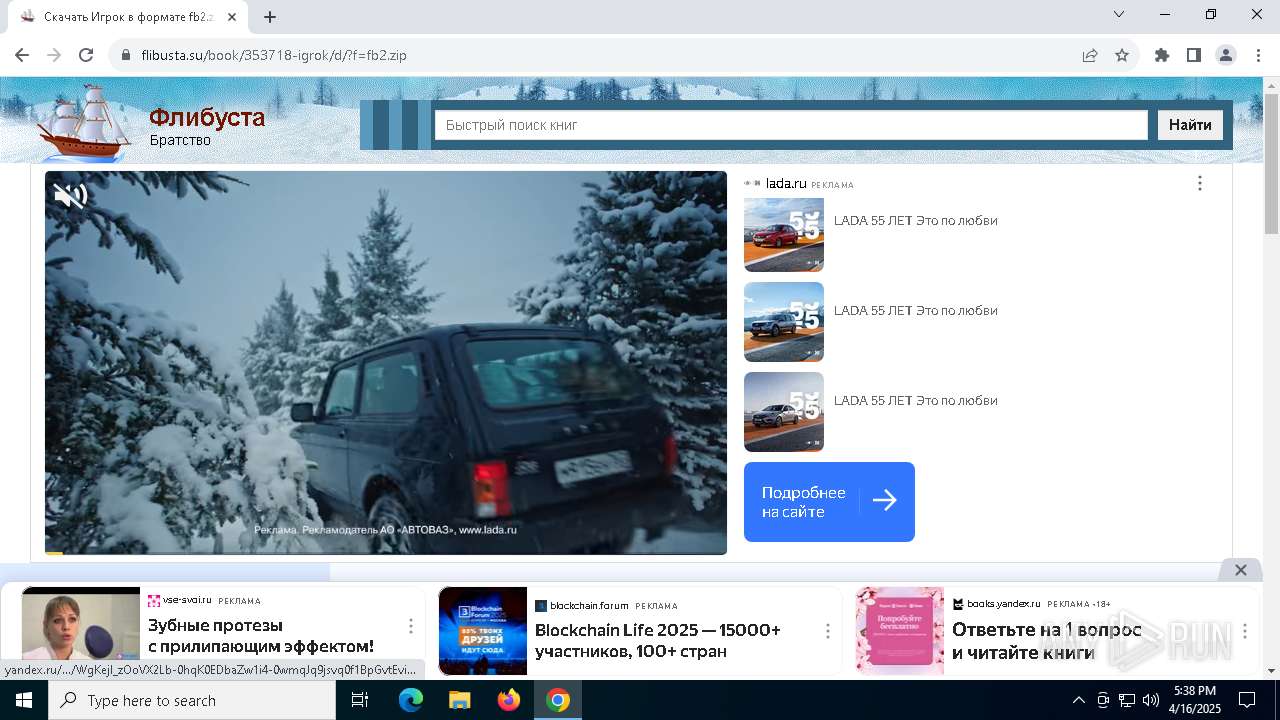Open options for the vse-svoi.ru ad
The width and height of the screenshot is (1280, 720).
point(410,627)
